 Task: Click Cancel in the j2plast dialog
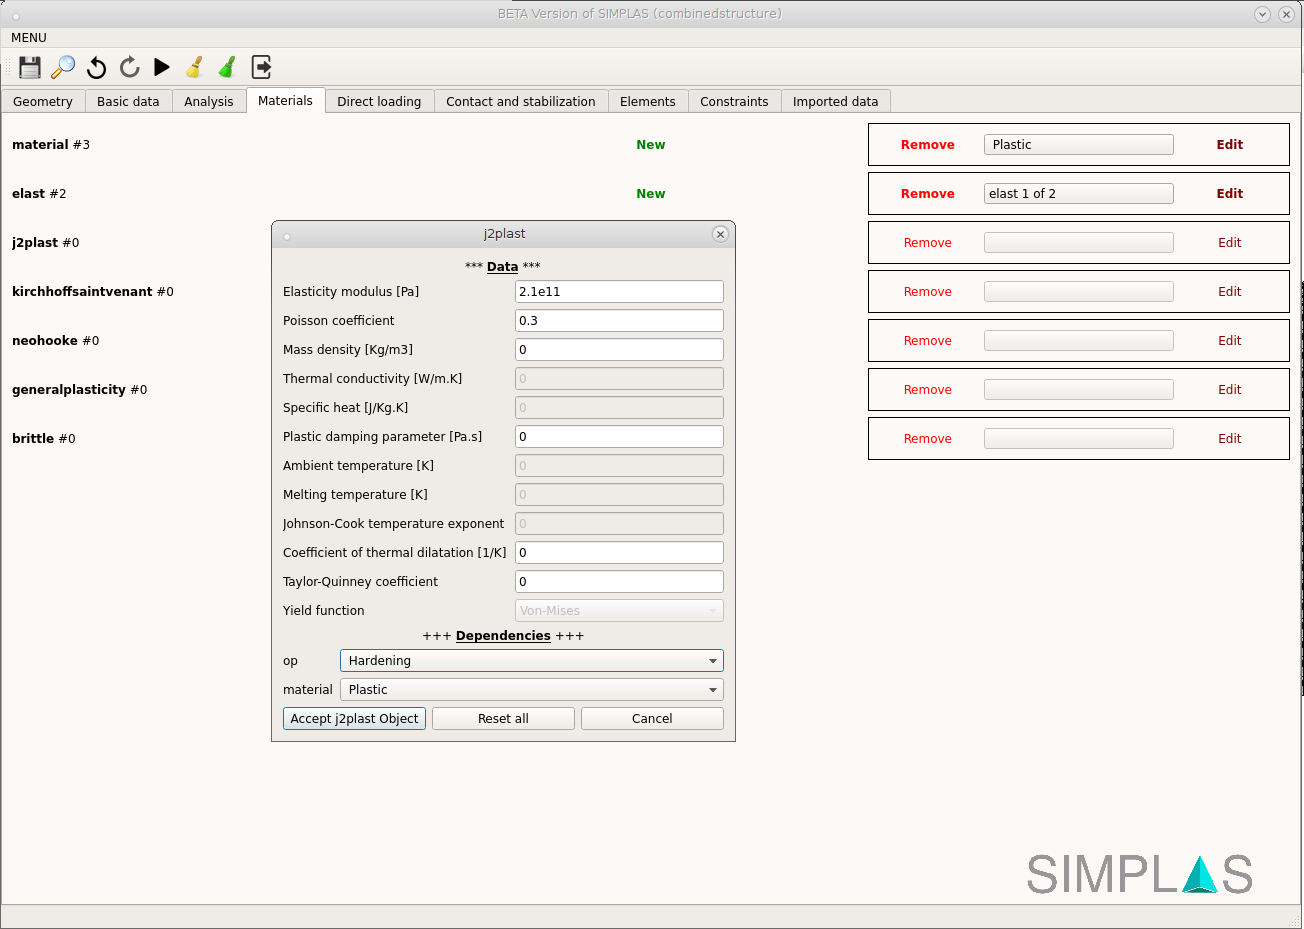point(652,719)
